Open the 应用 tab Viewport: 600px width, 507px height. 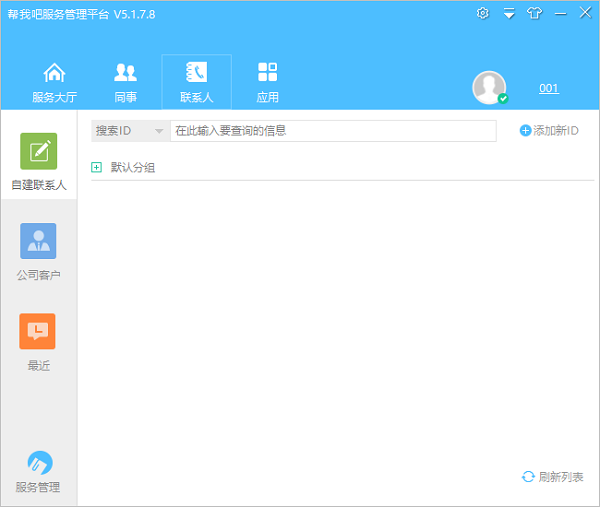pyautogui.click(x=267, y=82)
